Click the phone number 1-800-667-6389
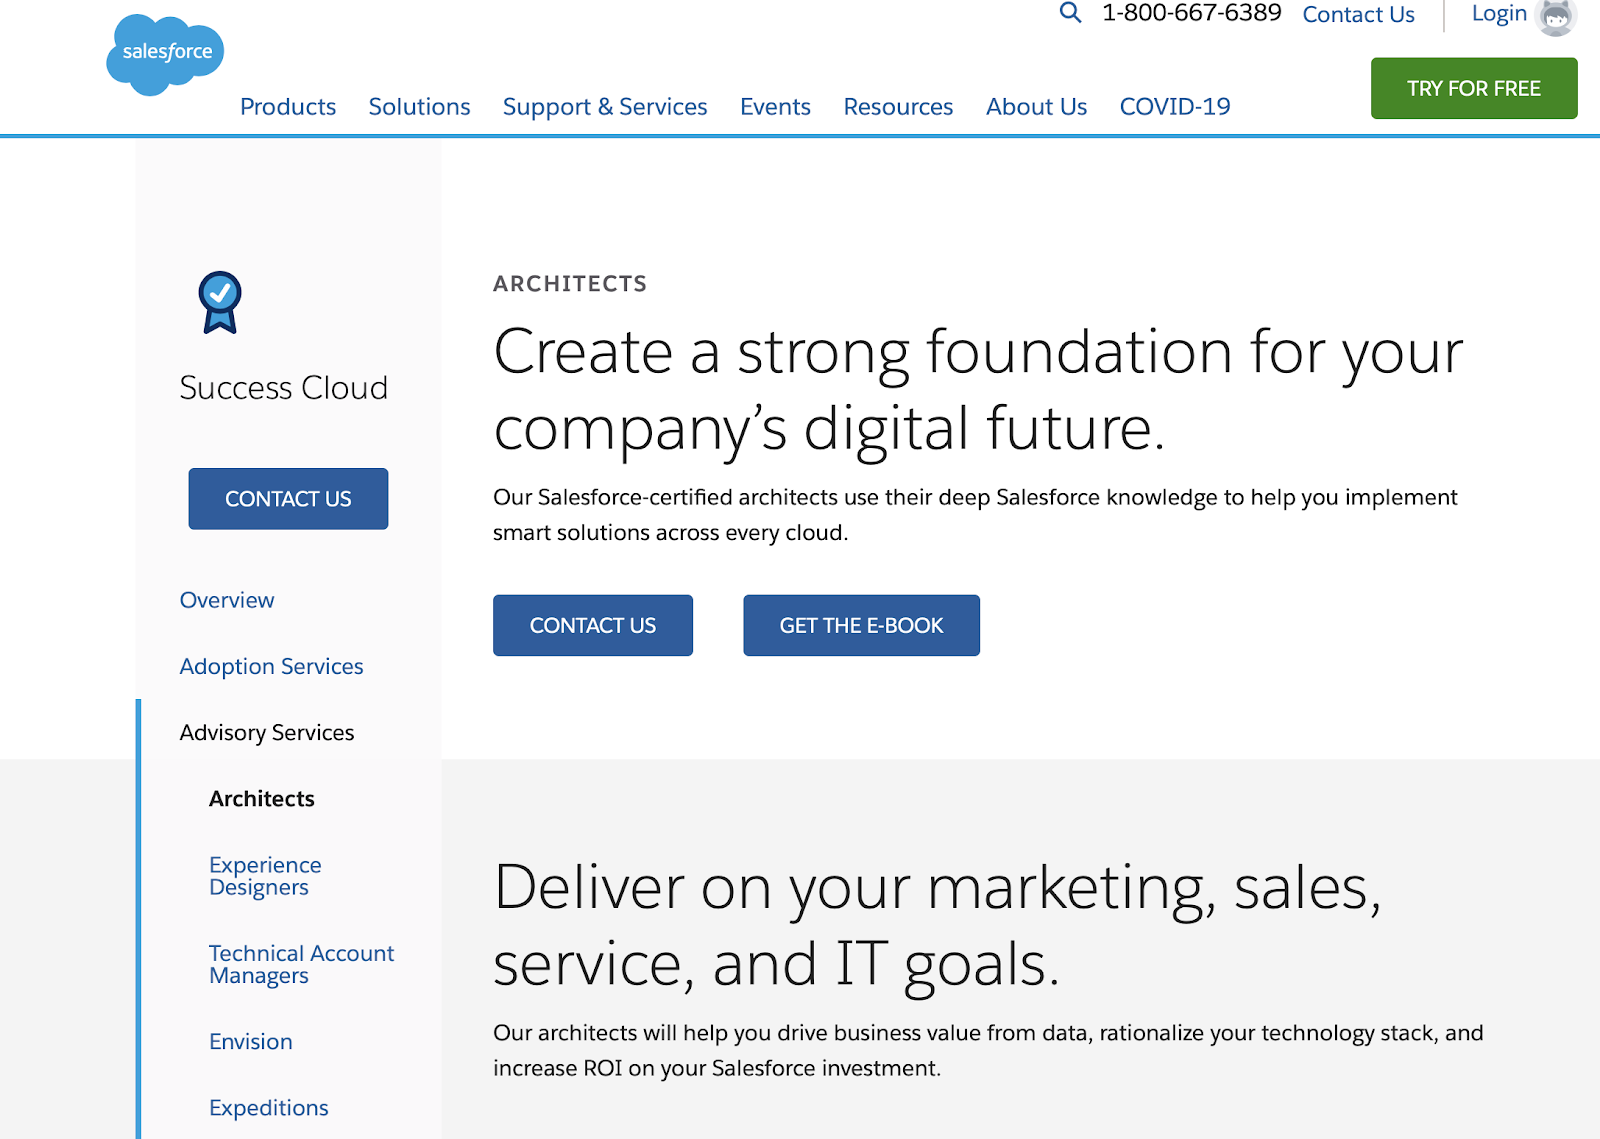 click(1191, 13)
